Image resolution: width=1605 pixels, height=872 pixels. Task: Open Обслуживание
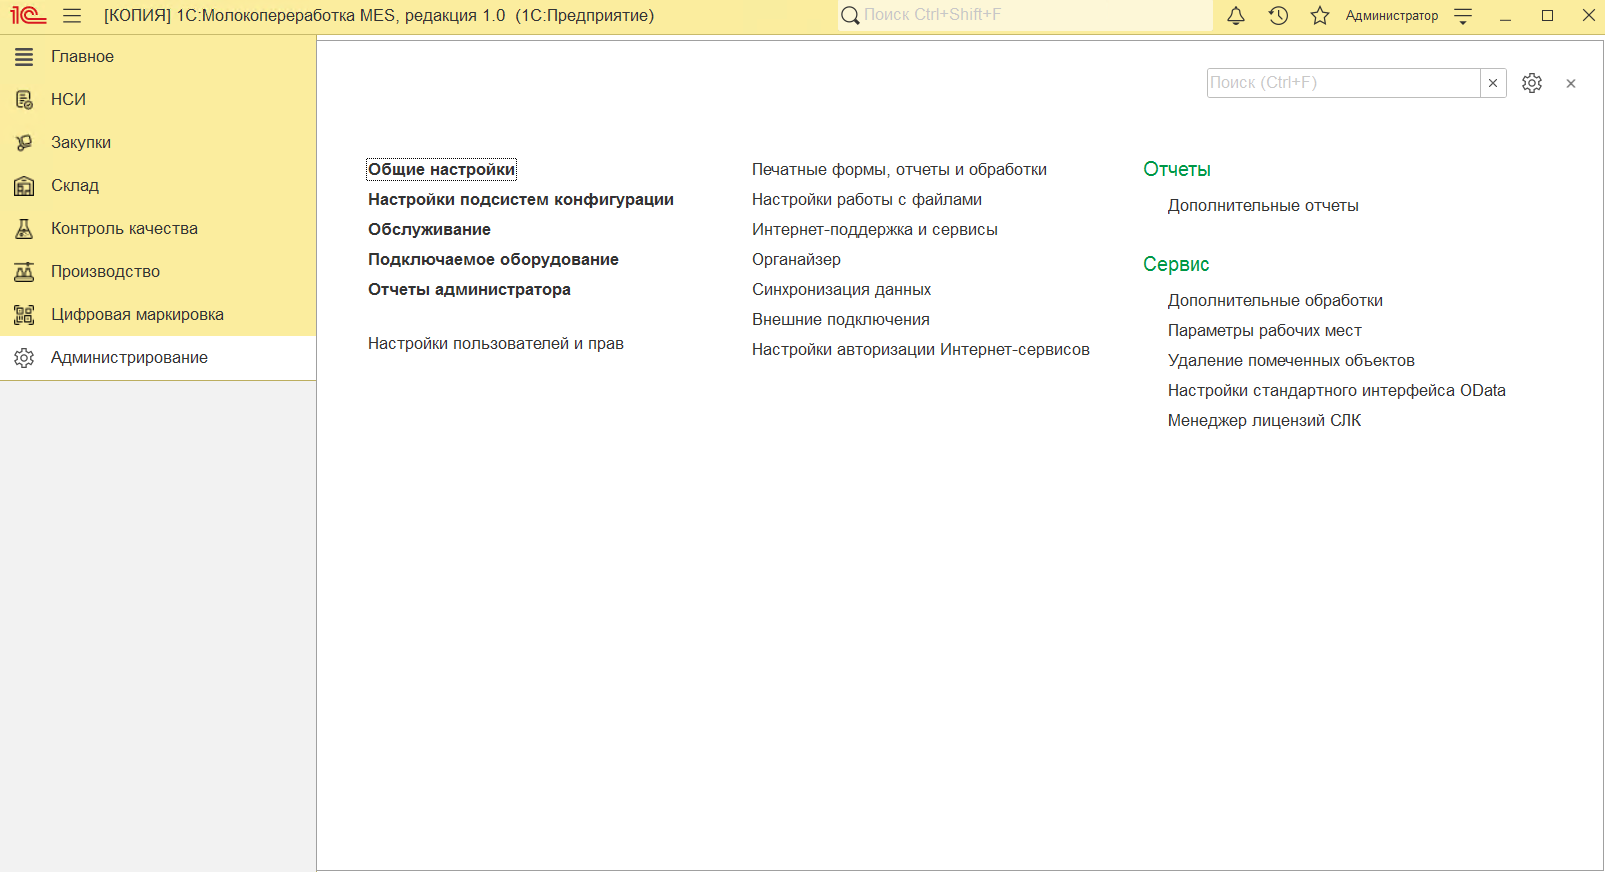click(429, 230)
